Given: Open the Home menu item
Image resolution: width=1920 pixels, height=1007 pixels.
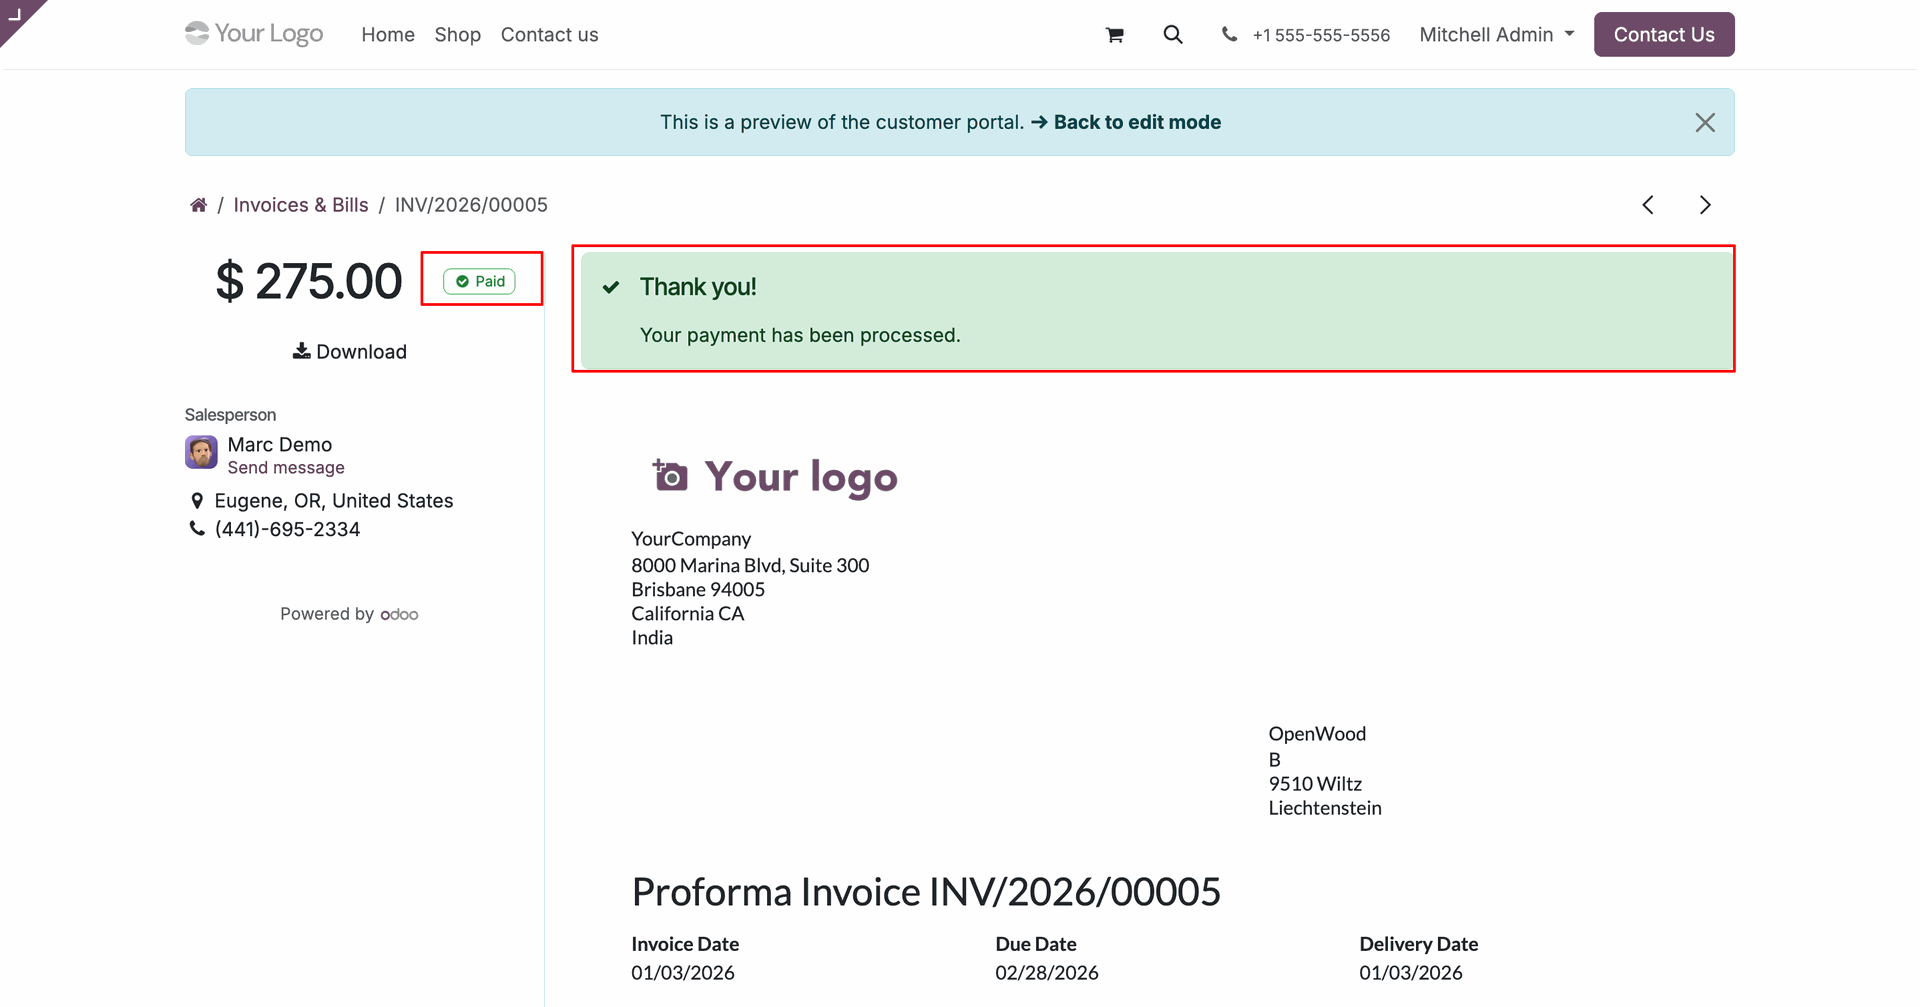Looking at the screenshot, I should pos(388,35).
